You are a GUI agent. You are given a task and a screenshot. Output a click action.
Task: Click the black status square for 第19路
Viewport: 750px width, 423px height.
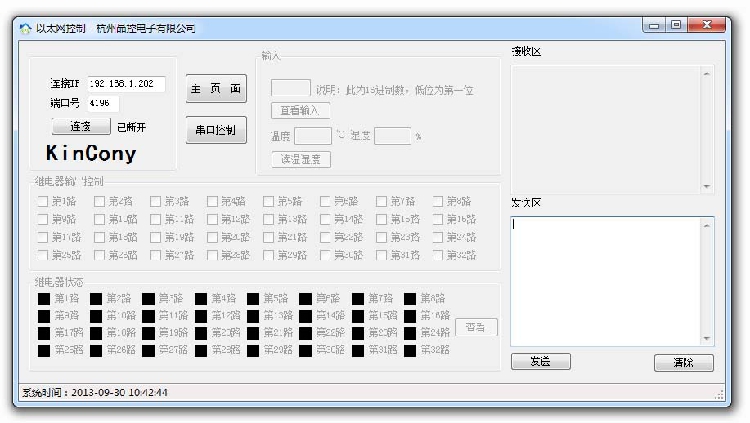tap(149, 333)
